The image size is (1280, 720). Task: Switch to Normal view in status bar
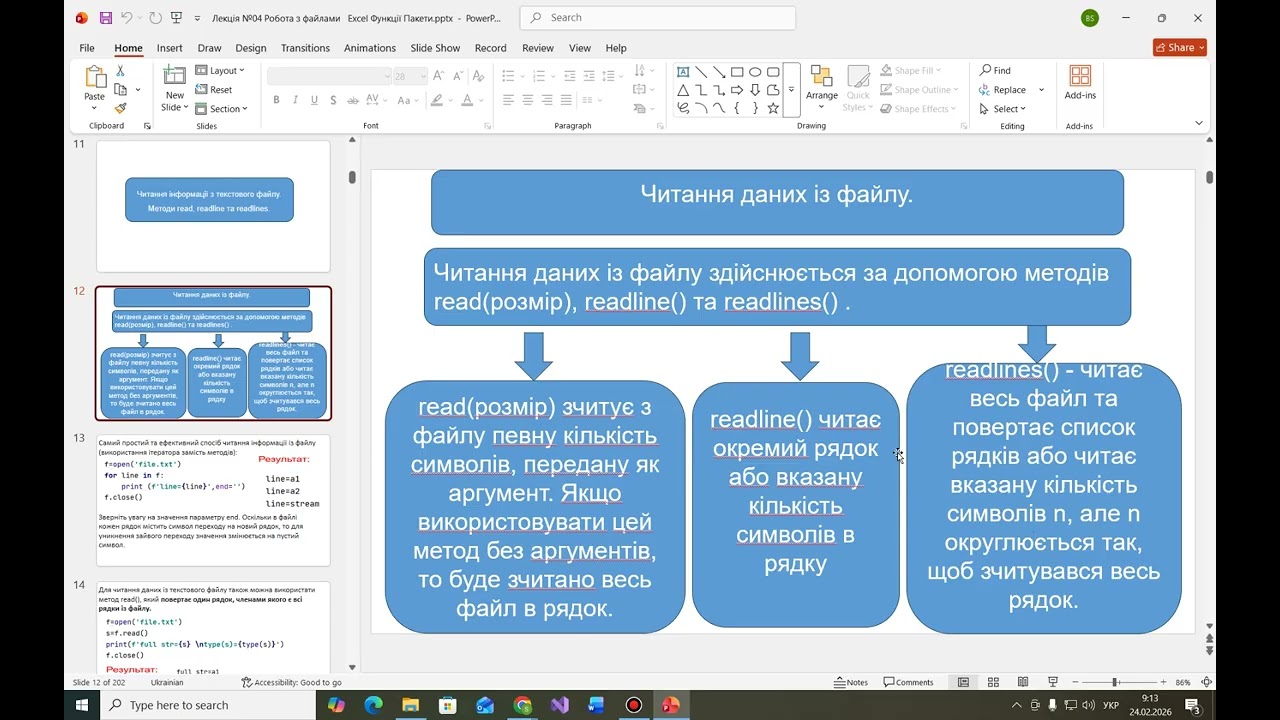[x=963, y=682]
